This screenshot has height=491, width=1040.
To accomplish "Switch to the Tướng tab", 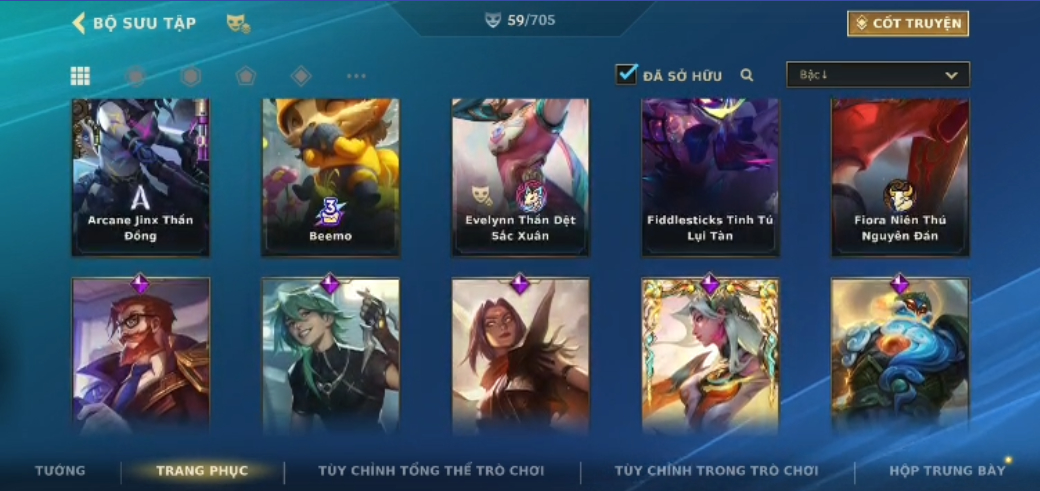I will [x=60, y=471].
